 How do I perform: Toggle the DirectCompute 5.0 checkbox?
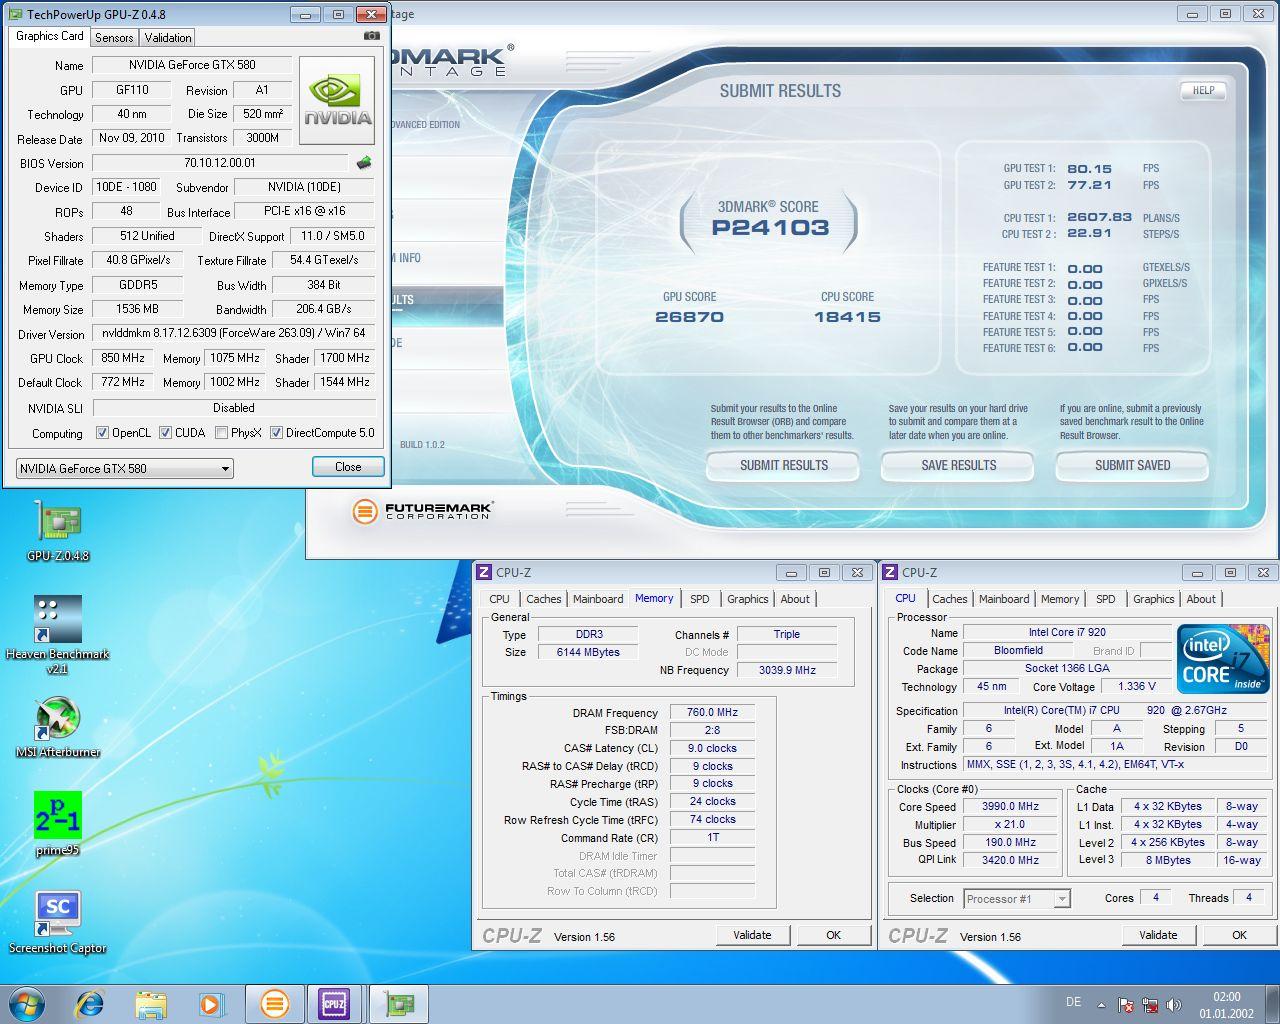tap(276, 433)
